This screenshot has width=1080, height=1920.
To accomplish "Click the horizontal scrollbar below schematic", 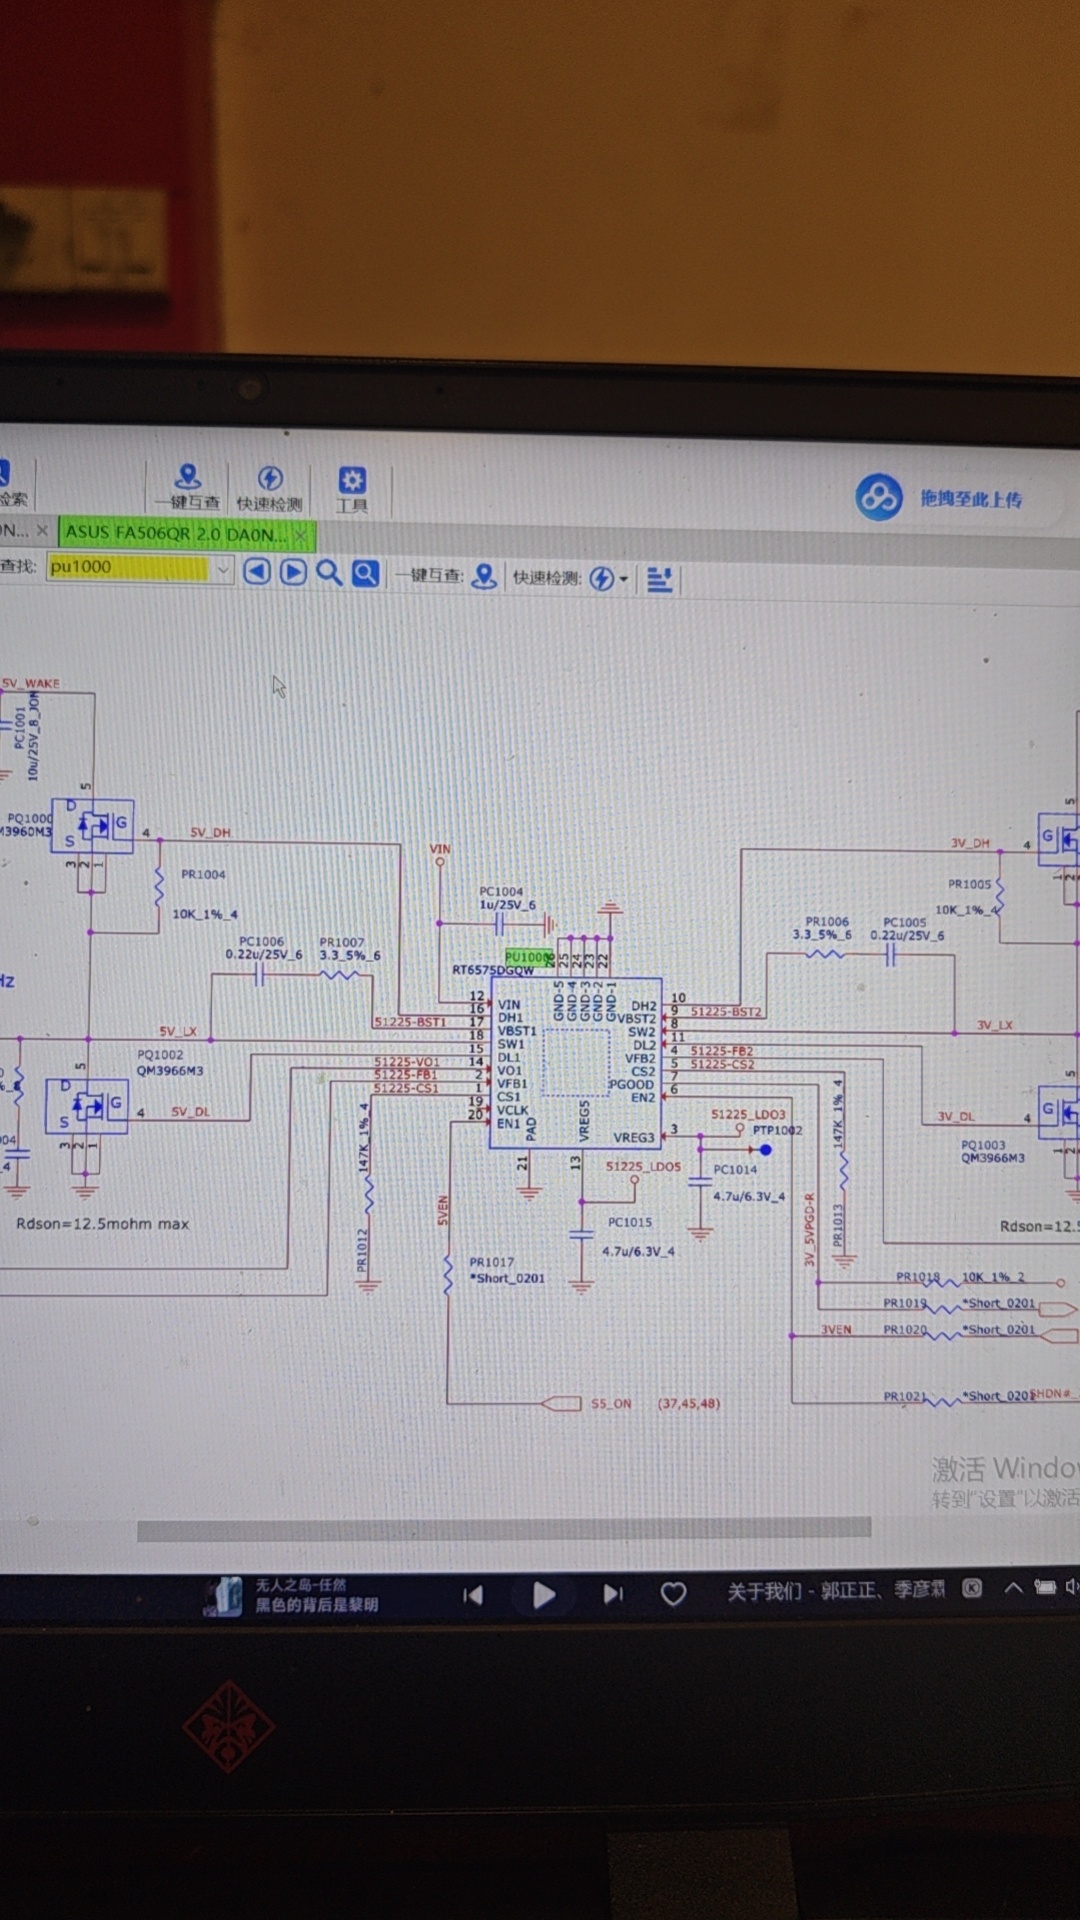I will [504, 1529].
